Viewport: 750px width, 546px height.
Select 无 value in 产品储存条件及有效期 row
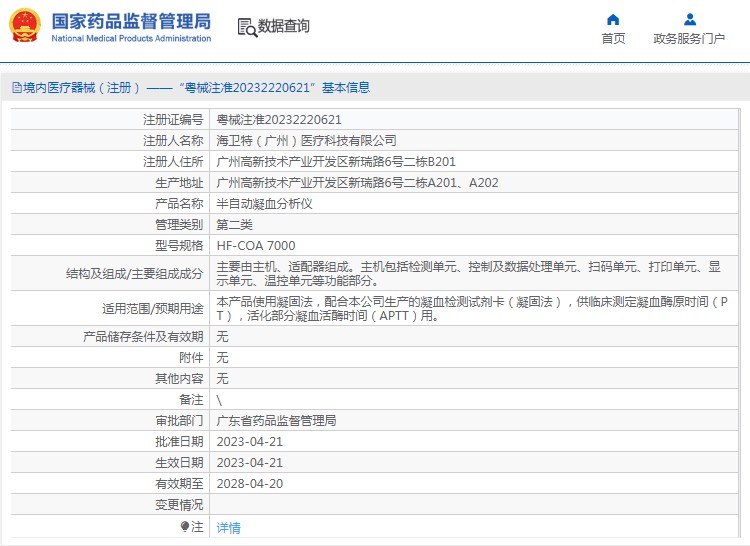tap(222, 337)
